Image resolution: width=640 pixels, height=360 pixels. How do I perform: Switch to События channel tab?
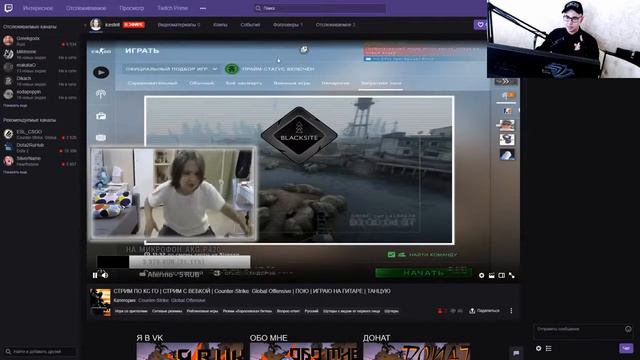click(250, 25)
